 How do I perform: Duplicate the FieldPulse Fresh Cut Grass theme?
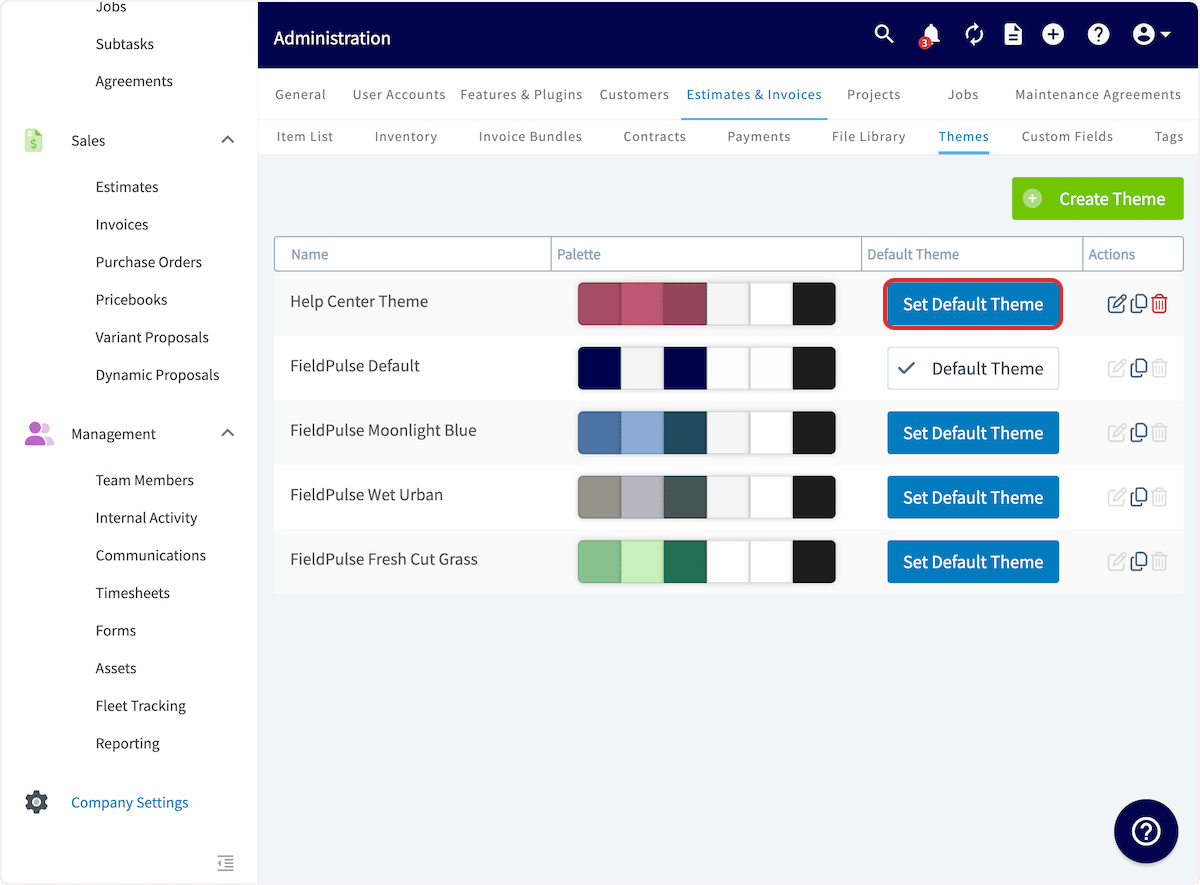point(1138,562)
